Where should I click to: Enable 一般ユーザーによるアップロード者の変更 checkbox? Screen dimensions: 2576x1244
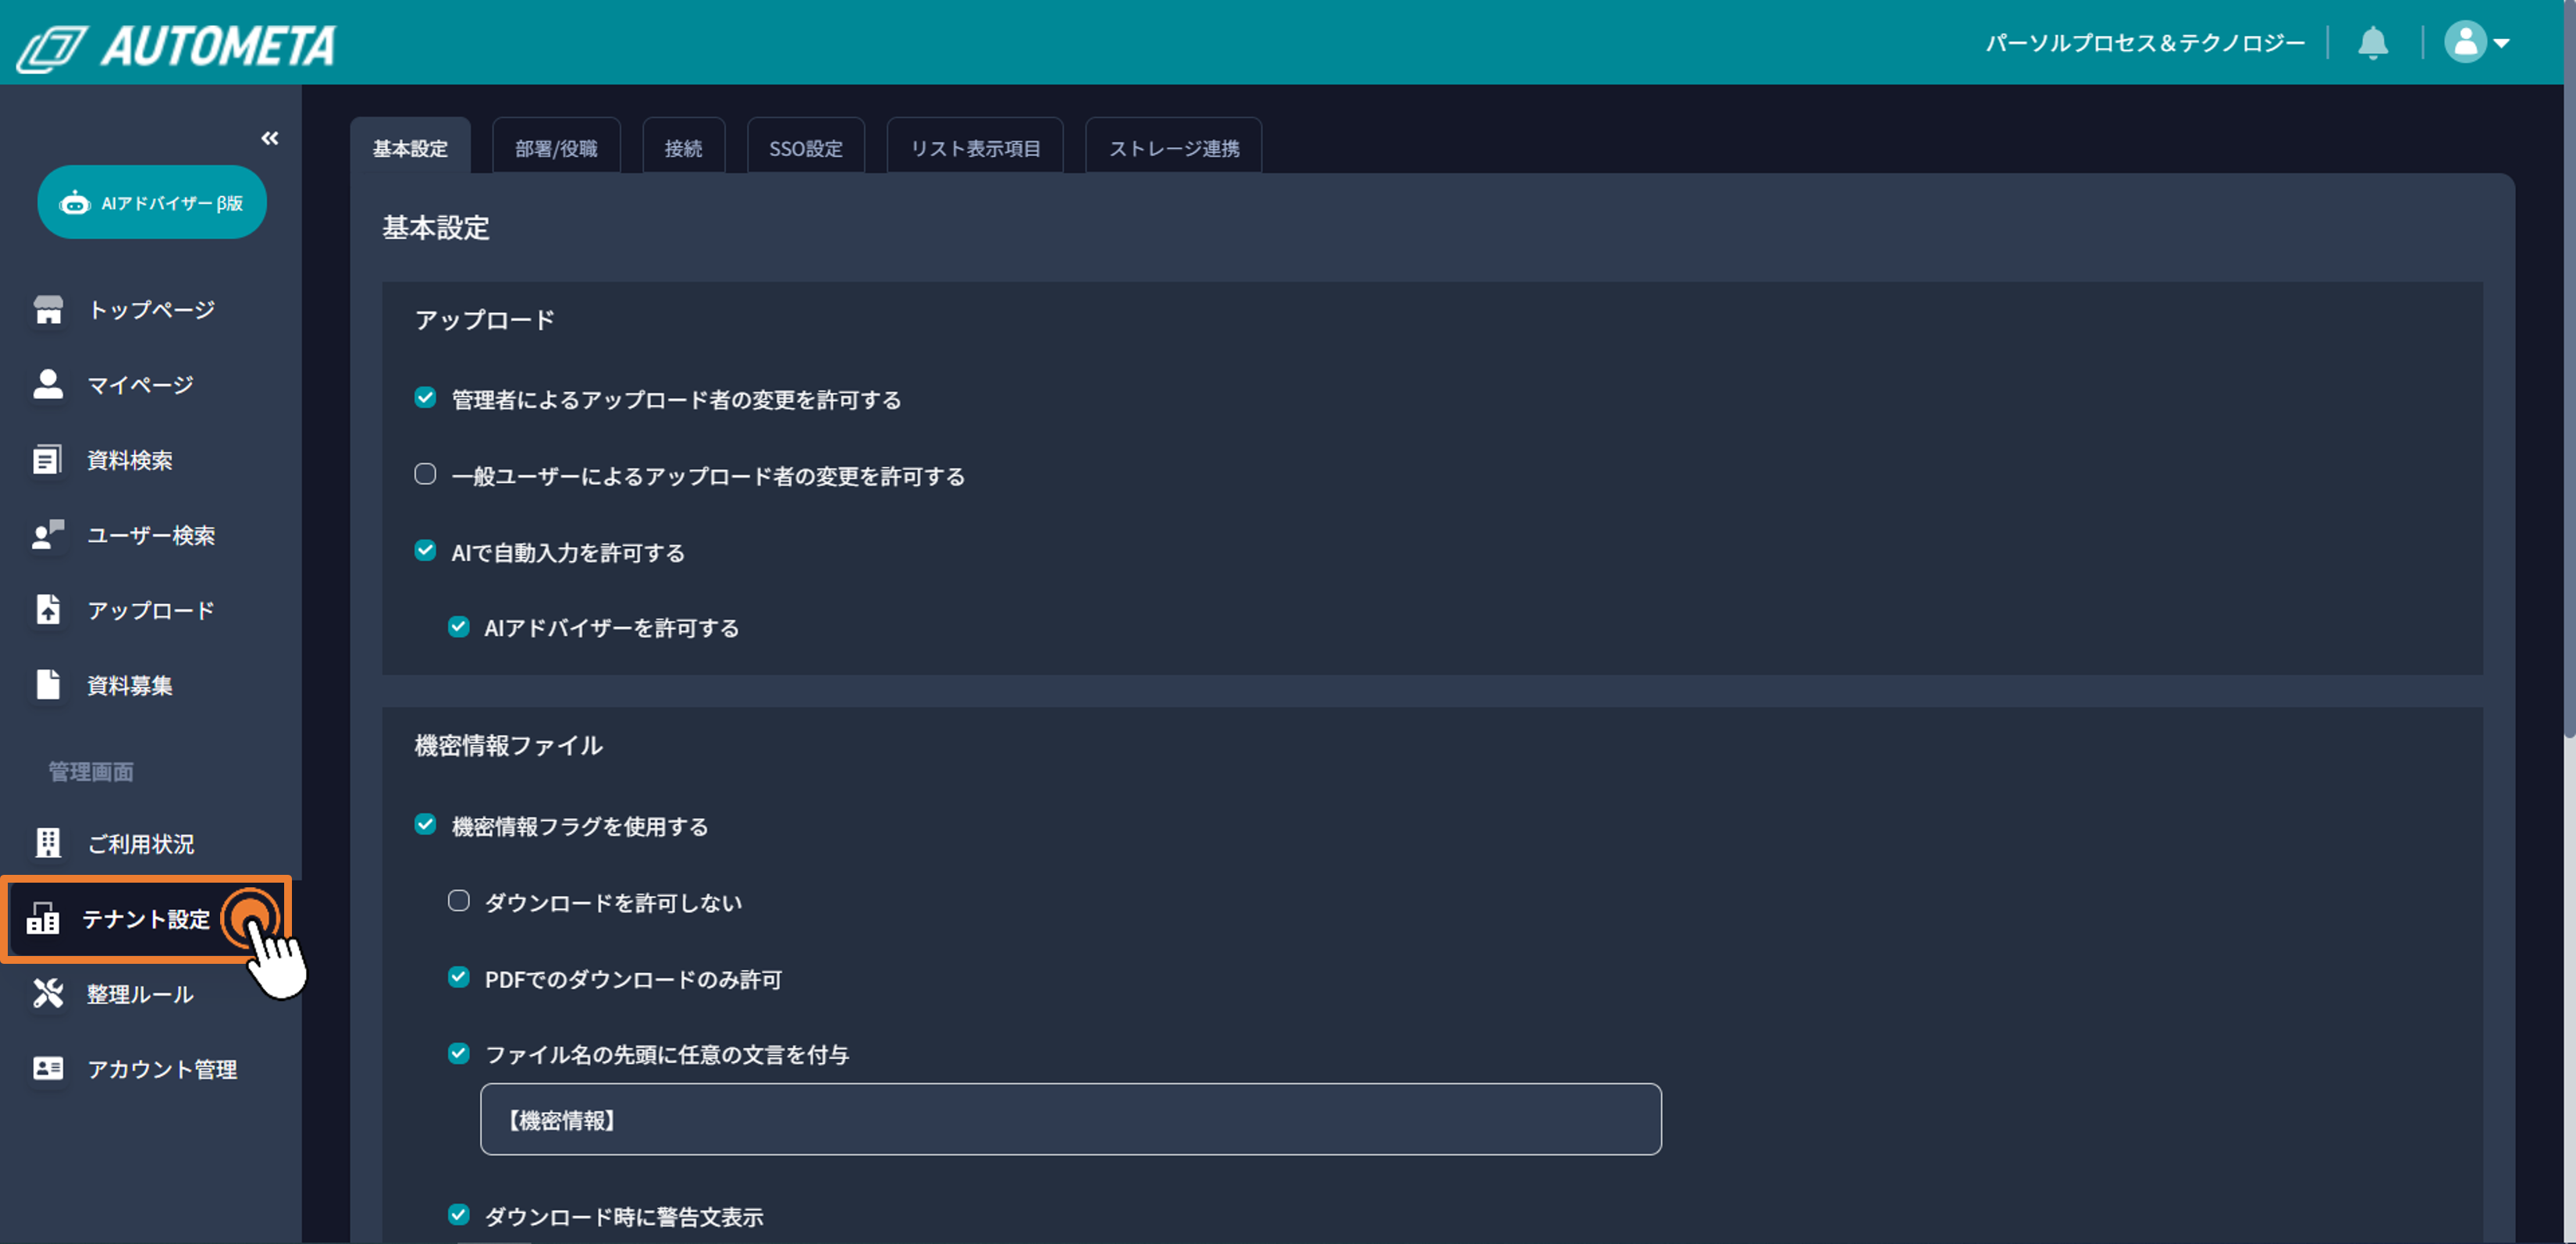[425, 474]
